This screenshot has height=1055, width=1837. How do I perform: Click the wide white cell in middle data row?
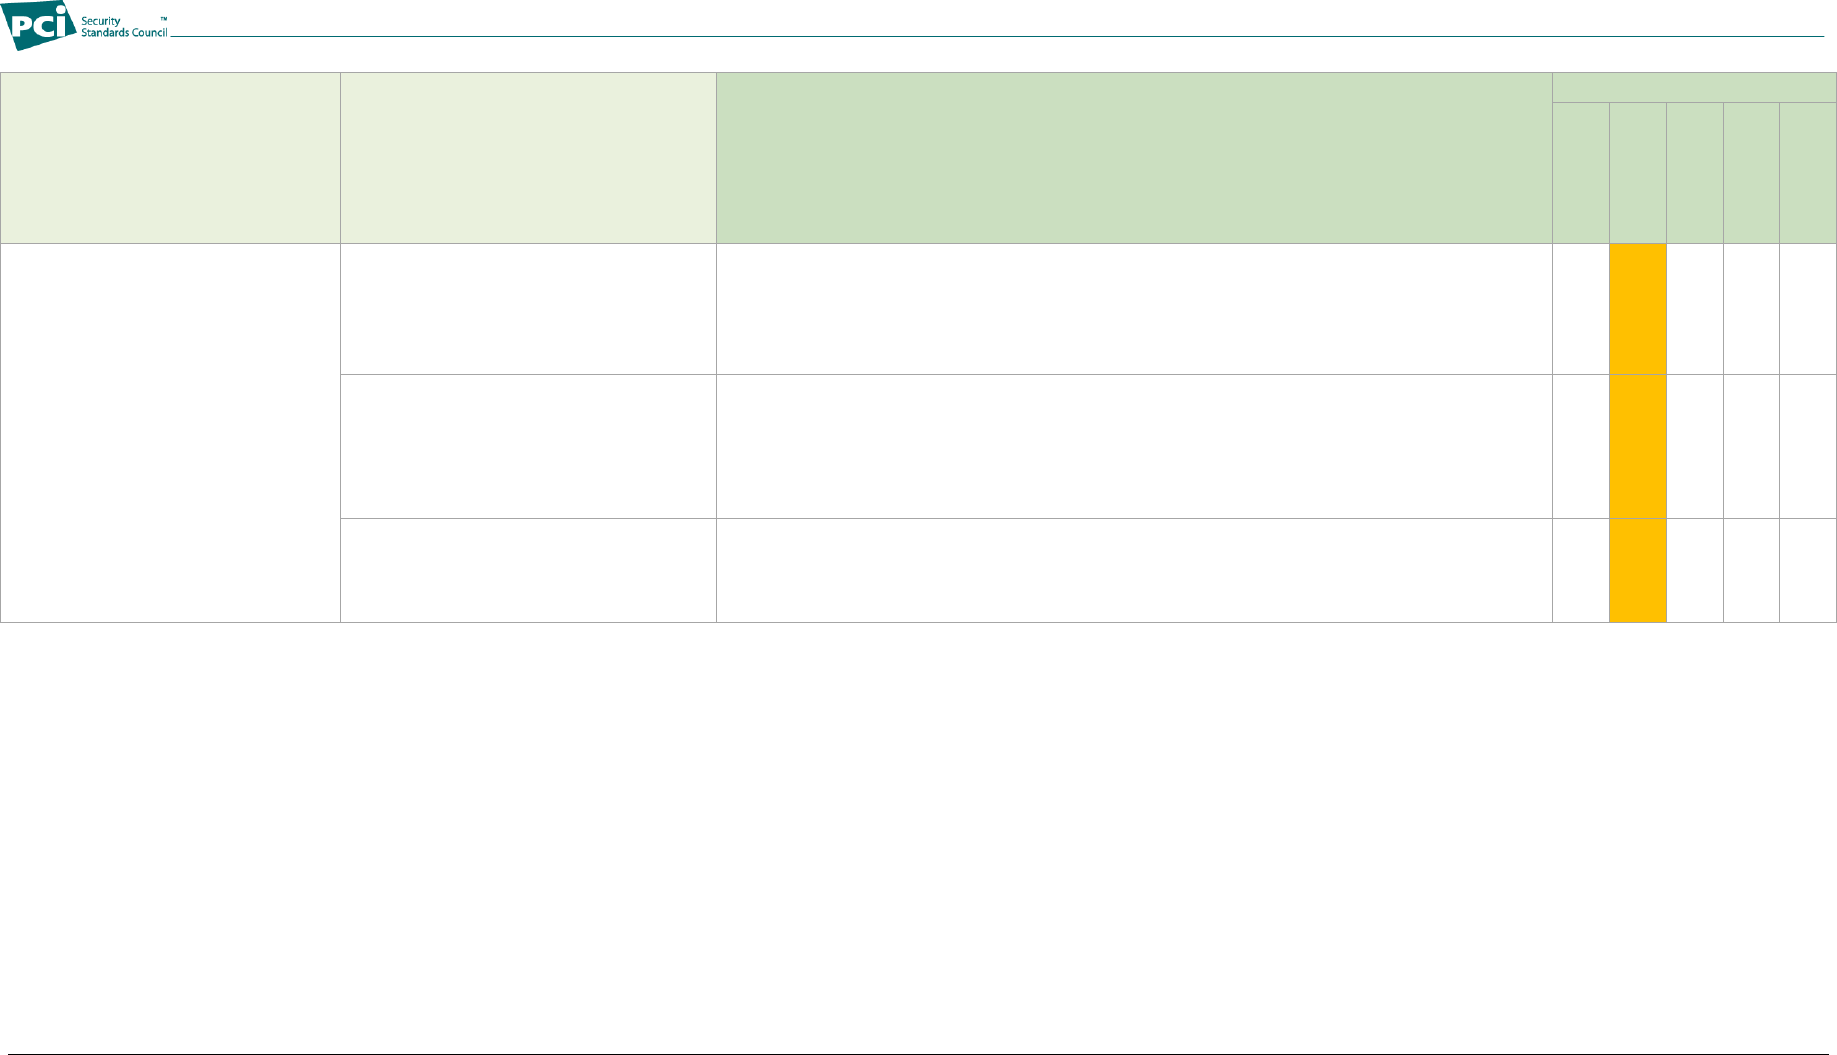[1134, 447]
